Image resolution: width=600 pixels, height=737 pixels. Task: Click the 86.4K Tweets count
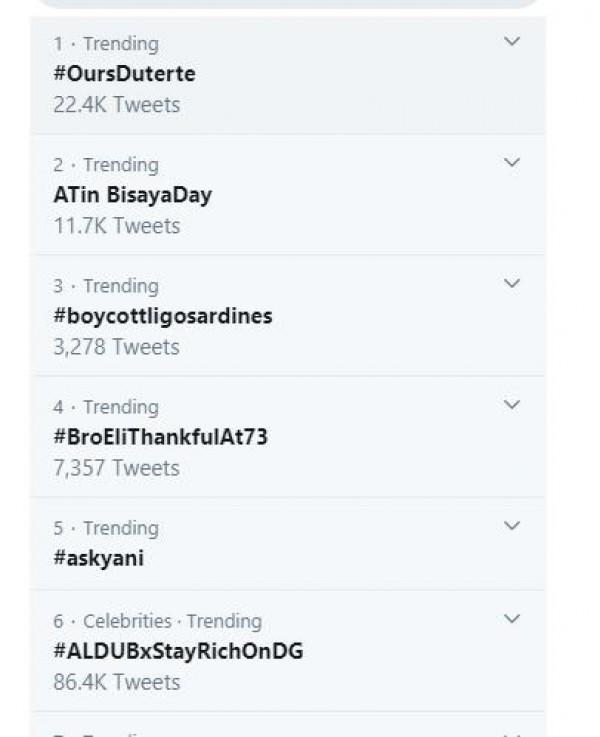pyautogui.click(x=116, y=682)
